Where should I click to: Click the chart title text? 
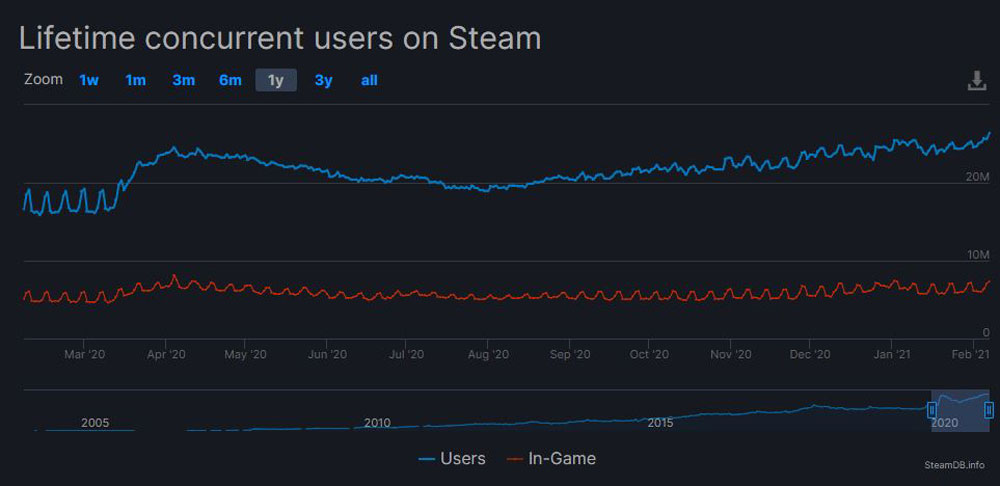pyautogui.click(x=280, y=38)
